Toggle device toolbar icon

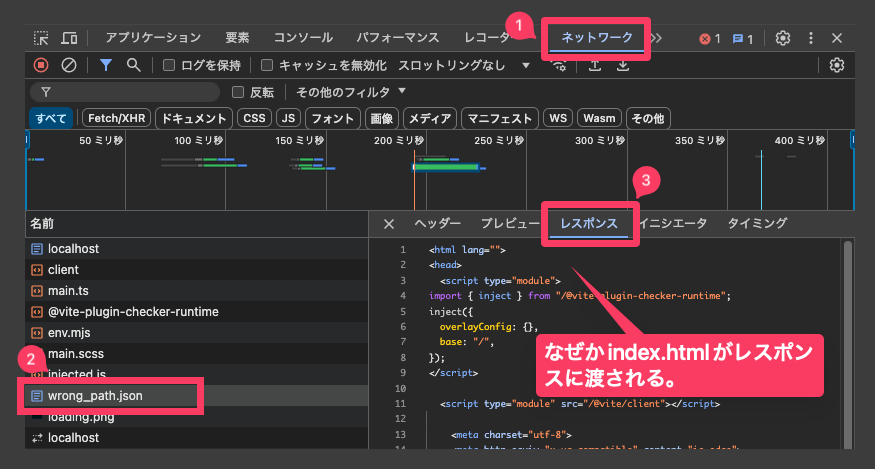69,38
